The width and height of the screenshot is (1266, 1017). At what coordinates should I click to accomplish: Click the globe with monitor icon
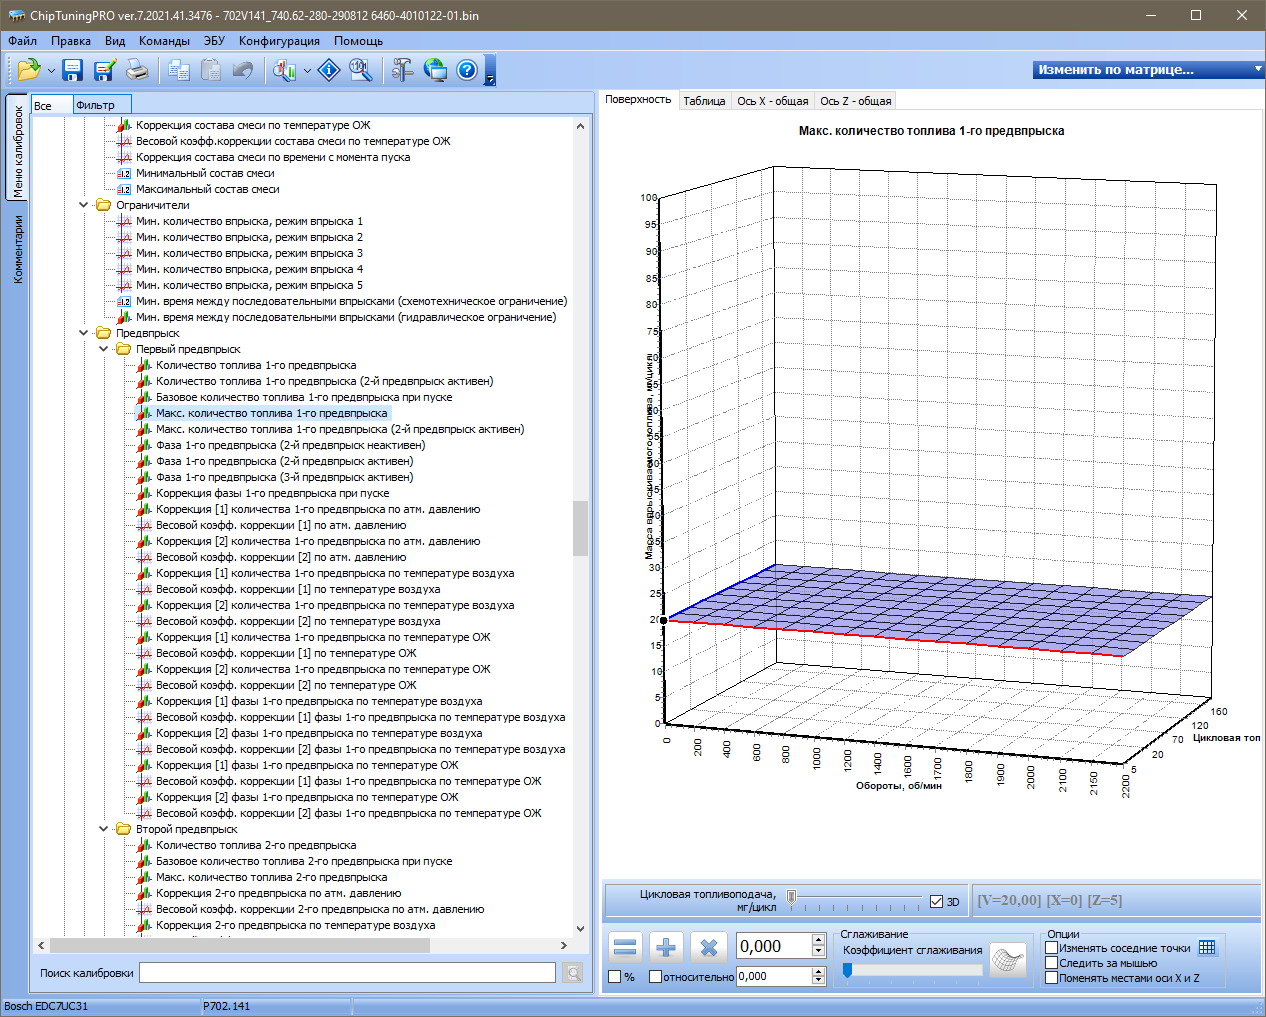(435, 70)
